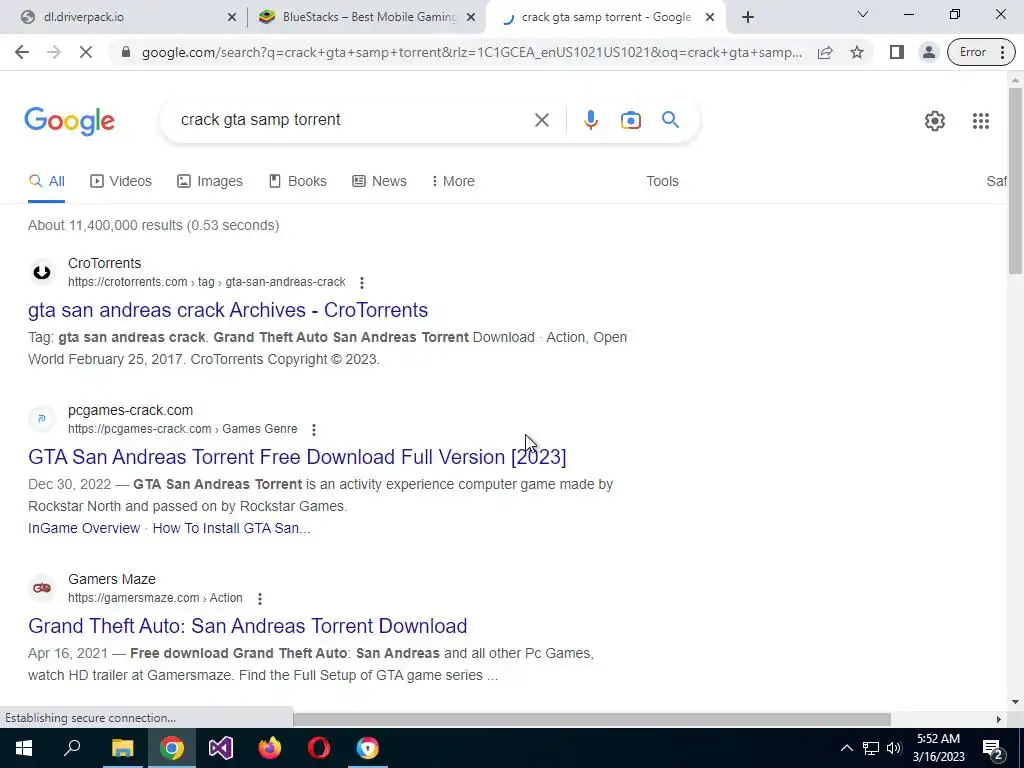Switch to the Images results tab
Screen dimensions: 1024x768
(210, 181)
